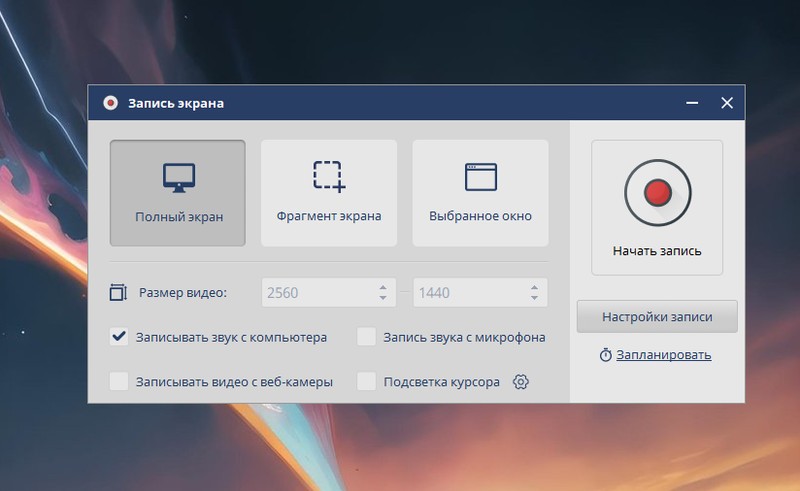Open Настройки записи
Viewport: 800px width, 491px height.
(x=657, y=316)
